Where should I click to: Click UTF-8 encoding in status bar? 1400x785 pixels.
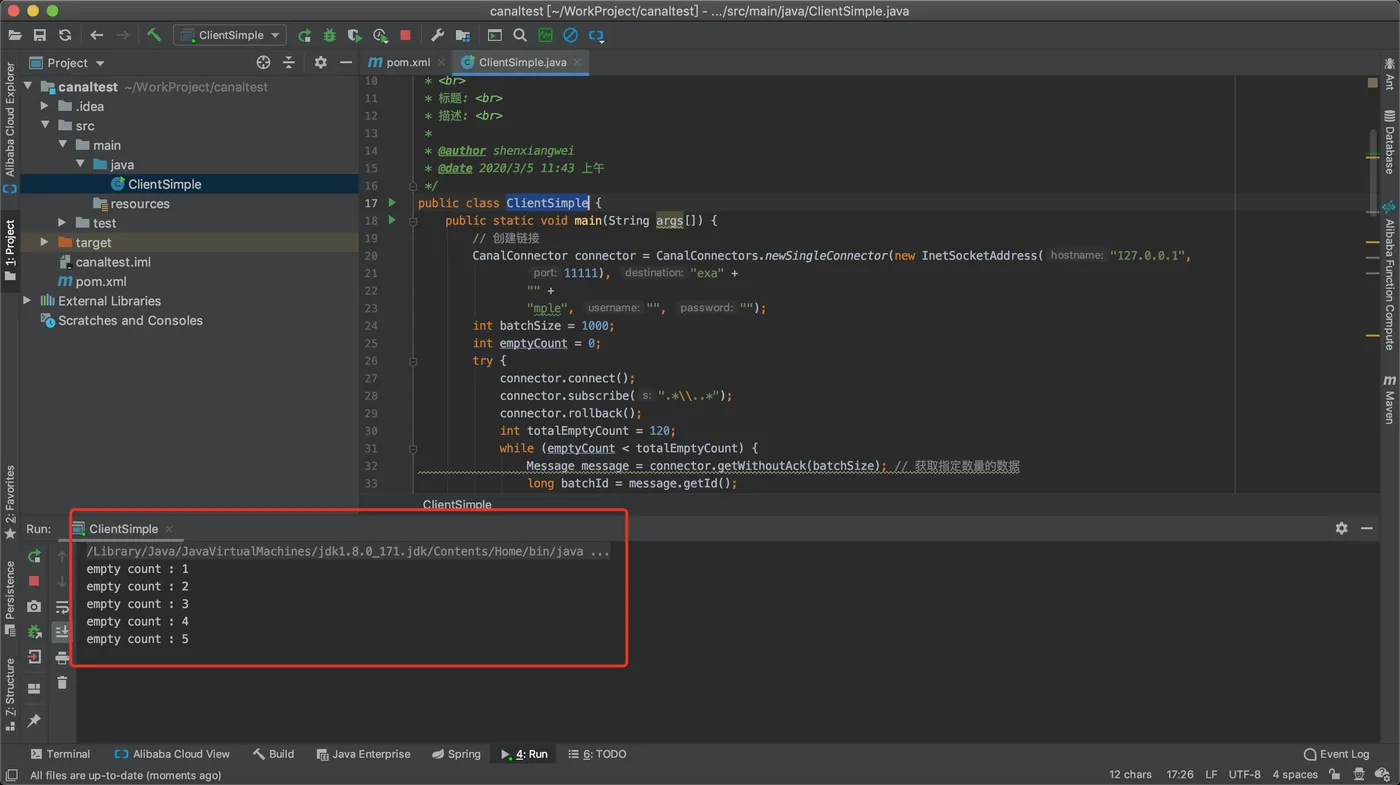coord(1245,775)
